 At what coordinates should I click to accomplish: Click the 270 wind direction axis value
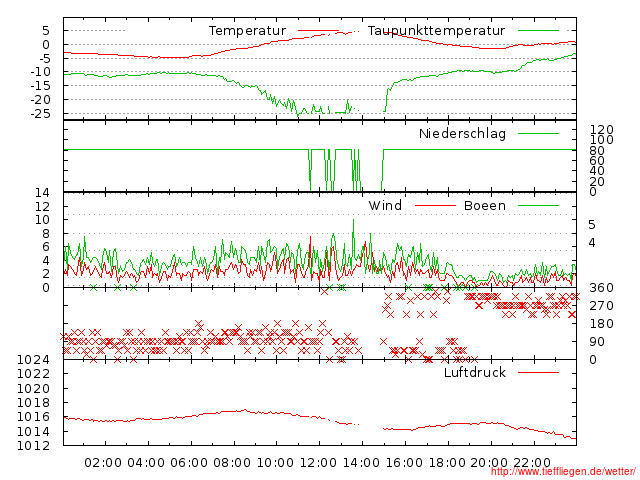(601, 306)
